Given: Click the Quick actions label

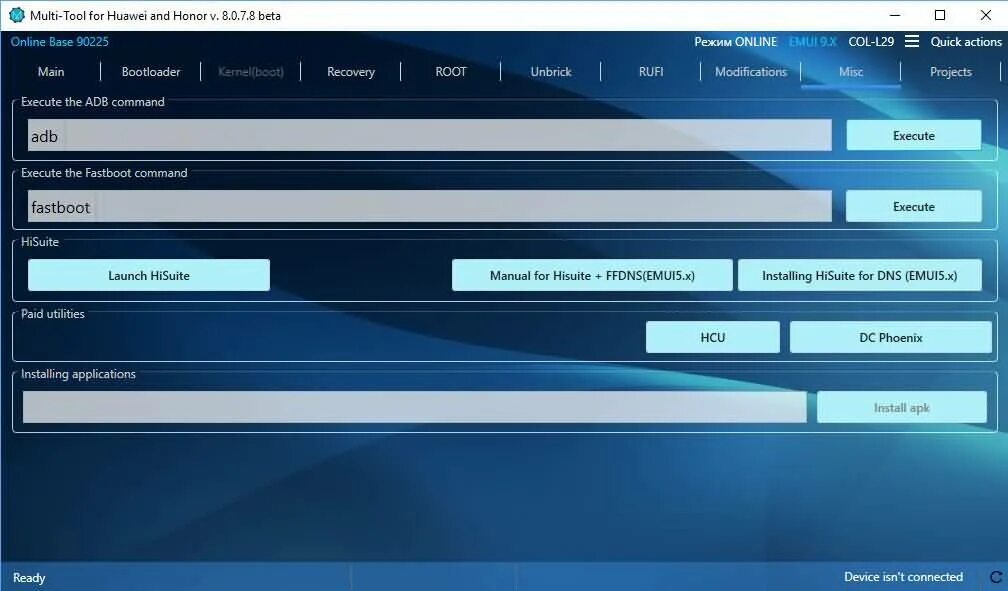Looking at the screenshot, I should [966, 42].
